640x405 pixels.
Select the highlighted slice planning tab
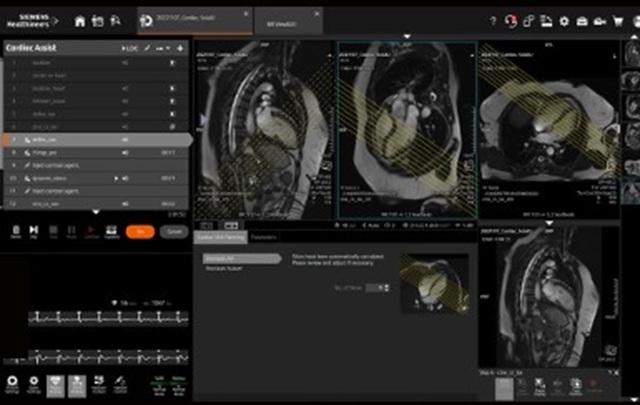[x=220, y=237]
